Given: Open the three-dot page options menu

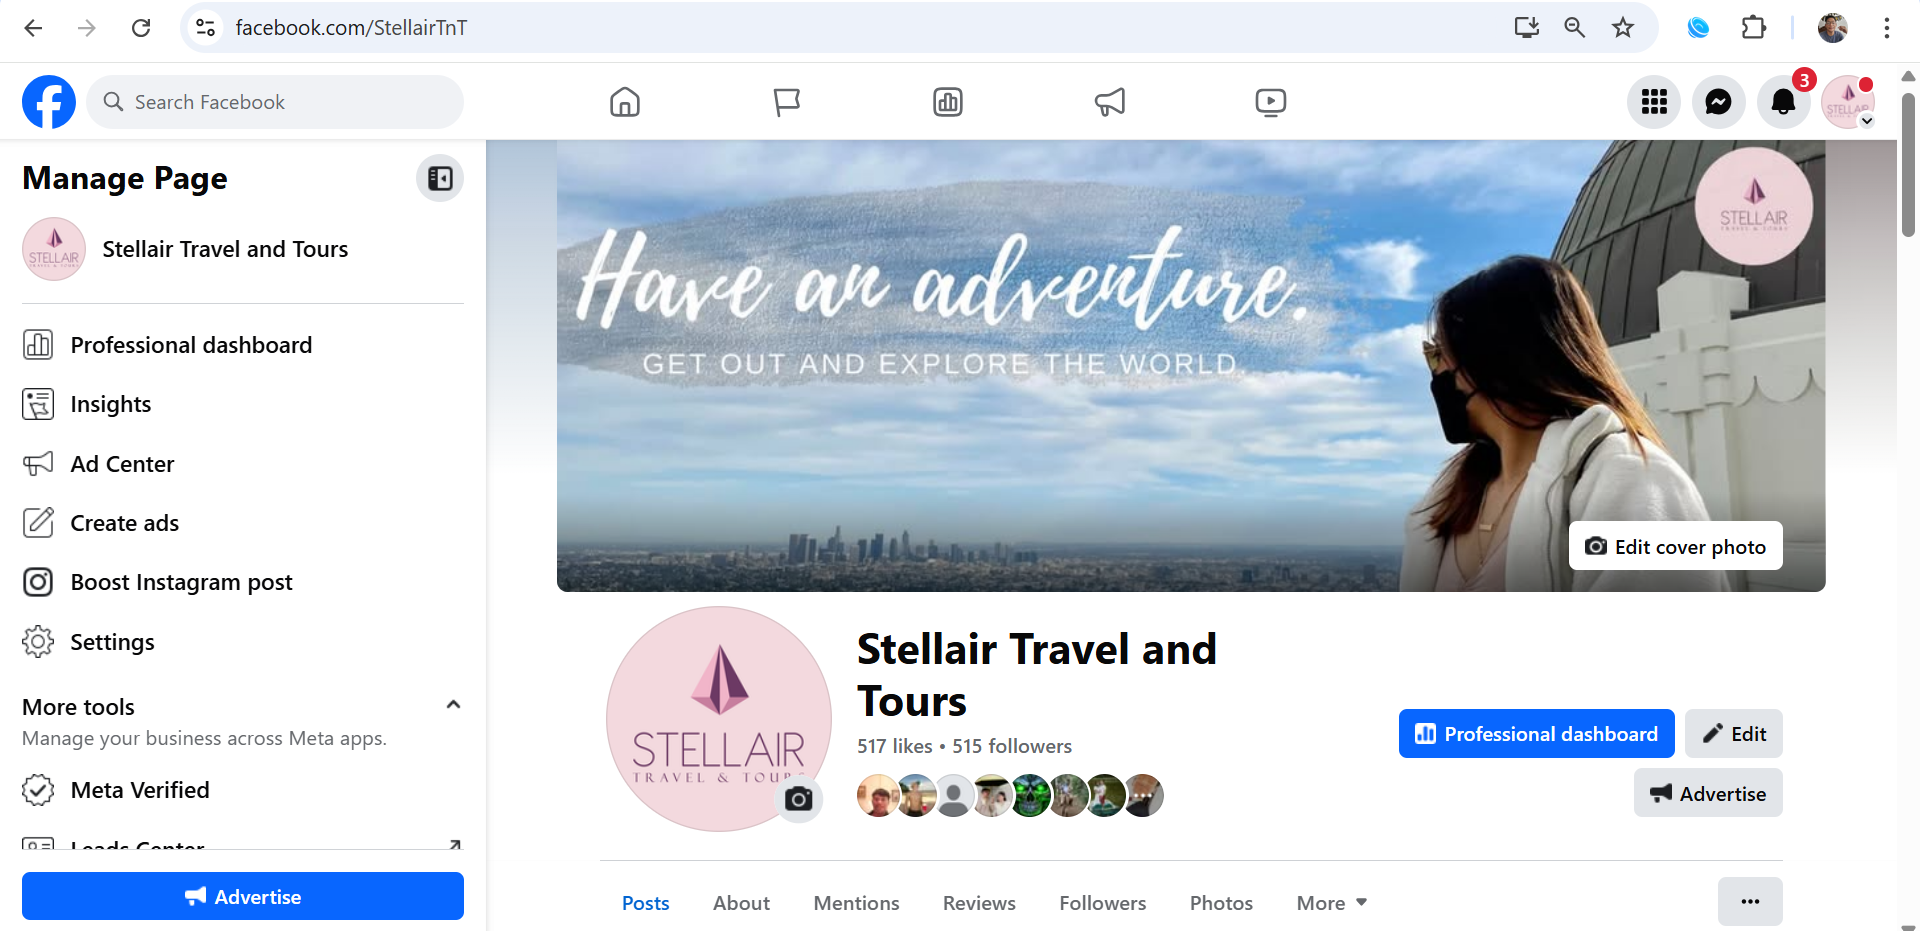Looking at the screenshot, I should pos(1750,902).
